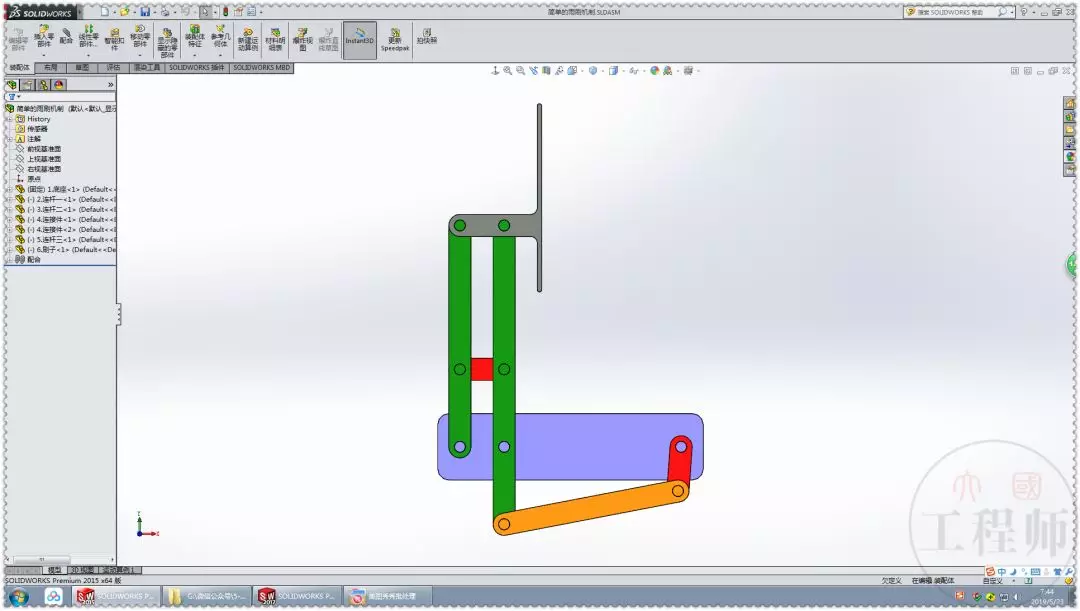The height and width of the screenshot is (611, 1080).
Task: Switch to the 草图 (Sketch) tab
Action: coord(82,68)
